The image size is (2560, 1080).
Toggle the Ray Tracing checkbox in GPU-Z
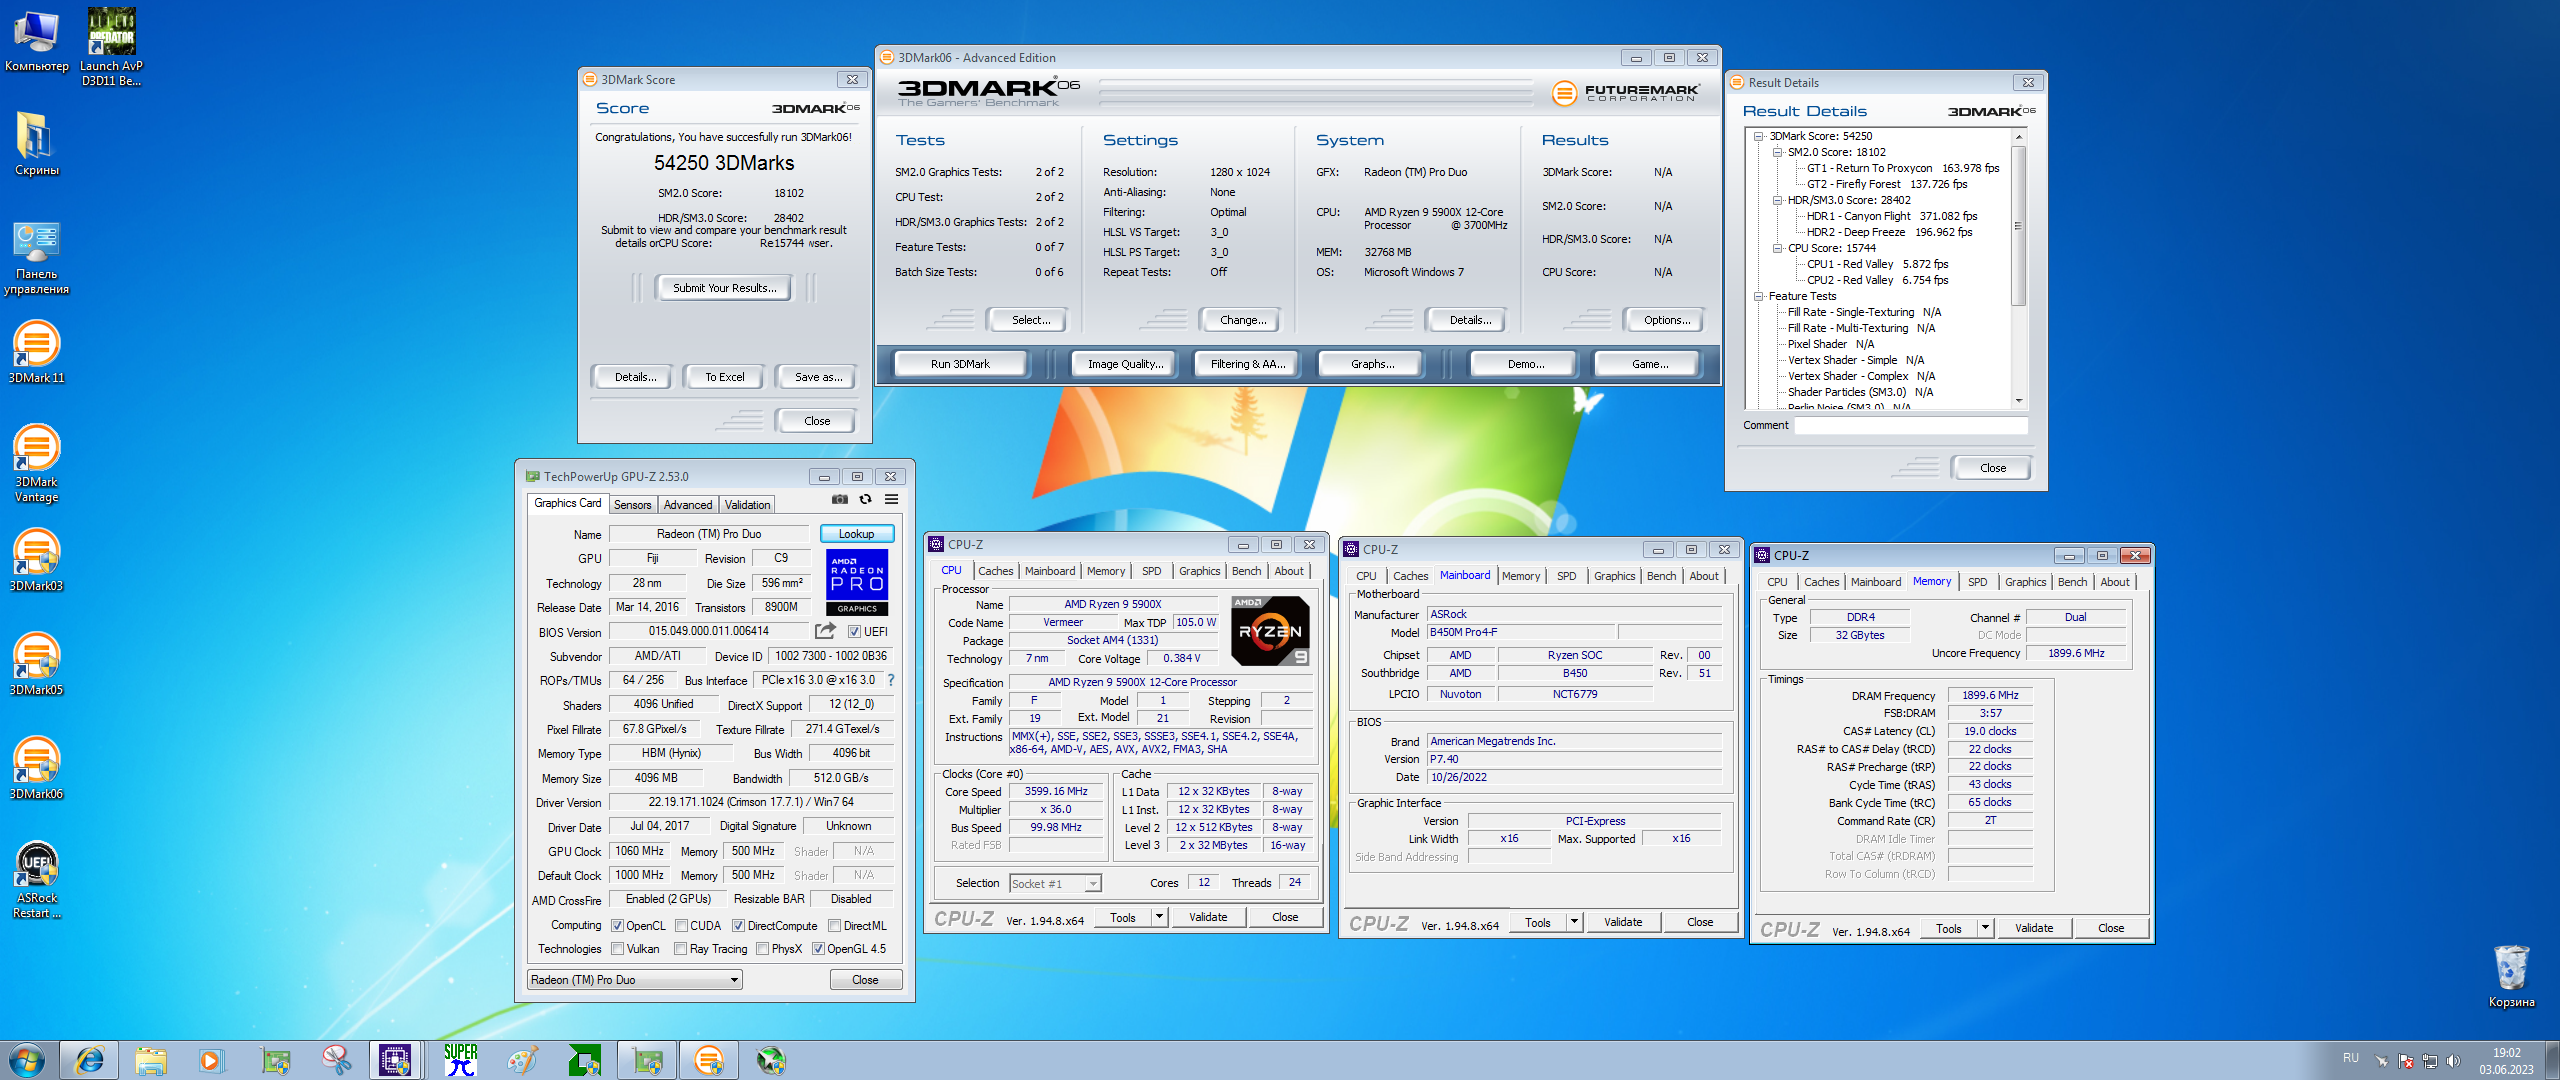(680, 949)
